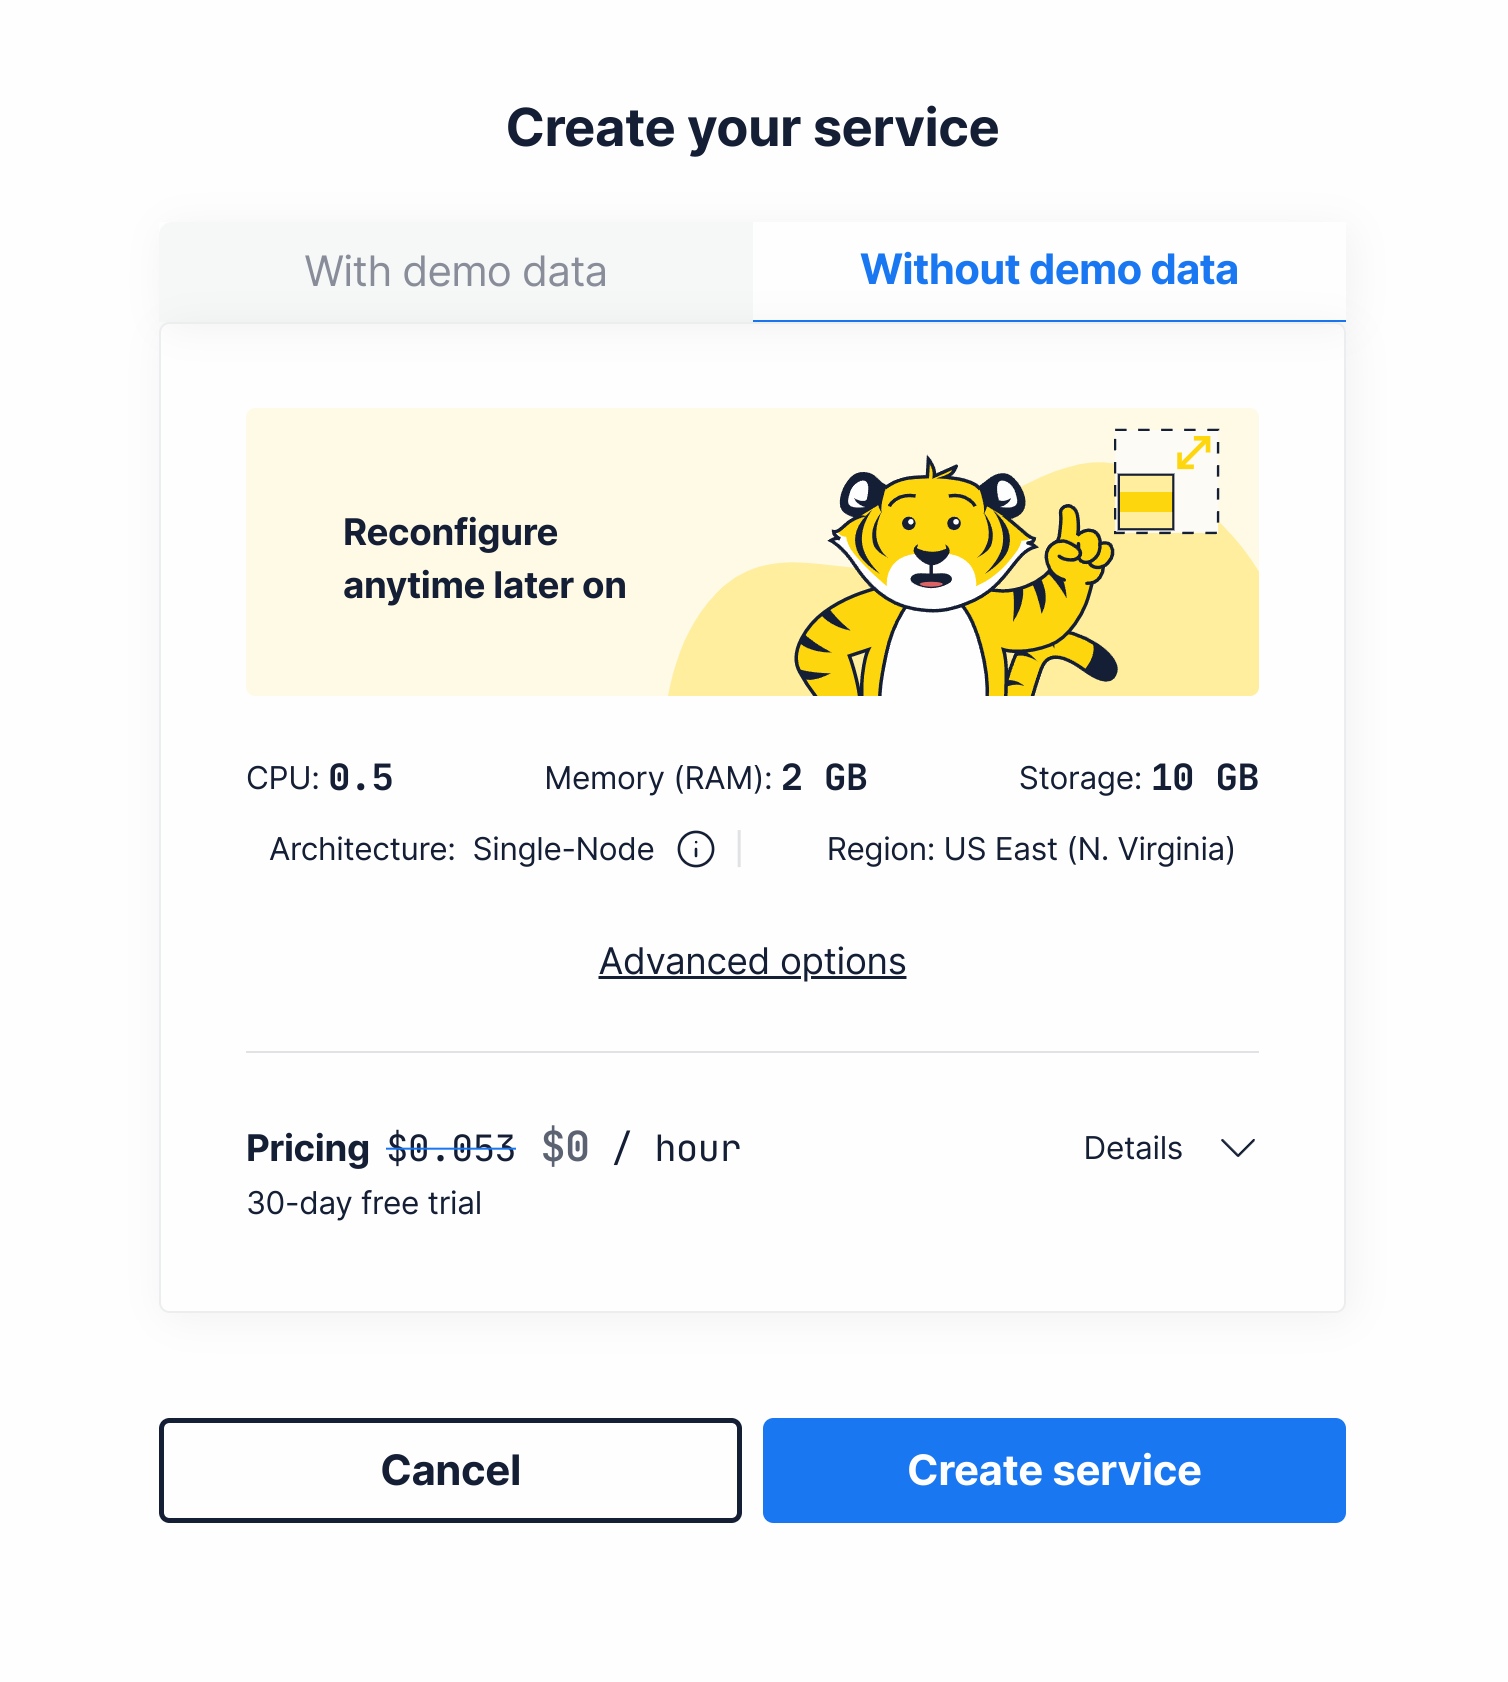This screenshot has height=1682, width=1508.
Task: Click the Details label in Pricing
Action: pos(1133,1148)
